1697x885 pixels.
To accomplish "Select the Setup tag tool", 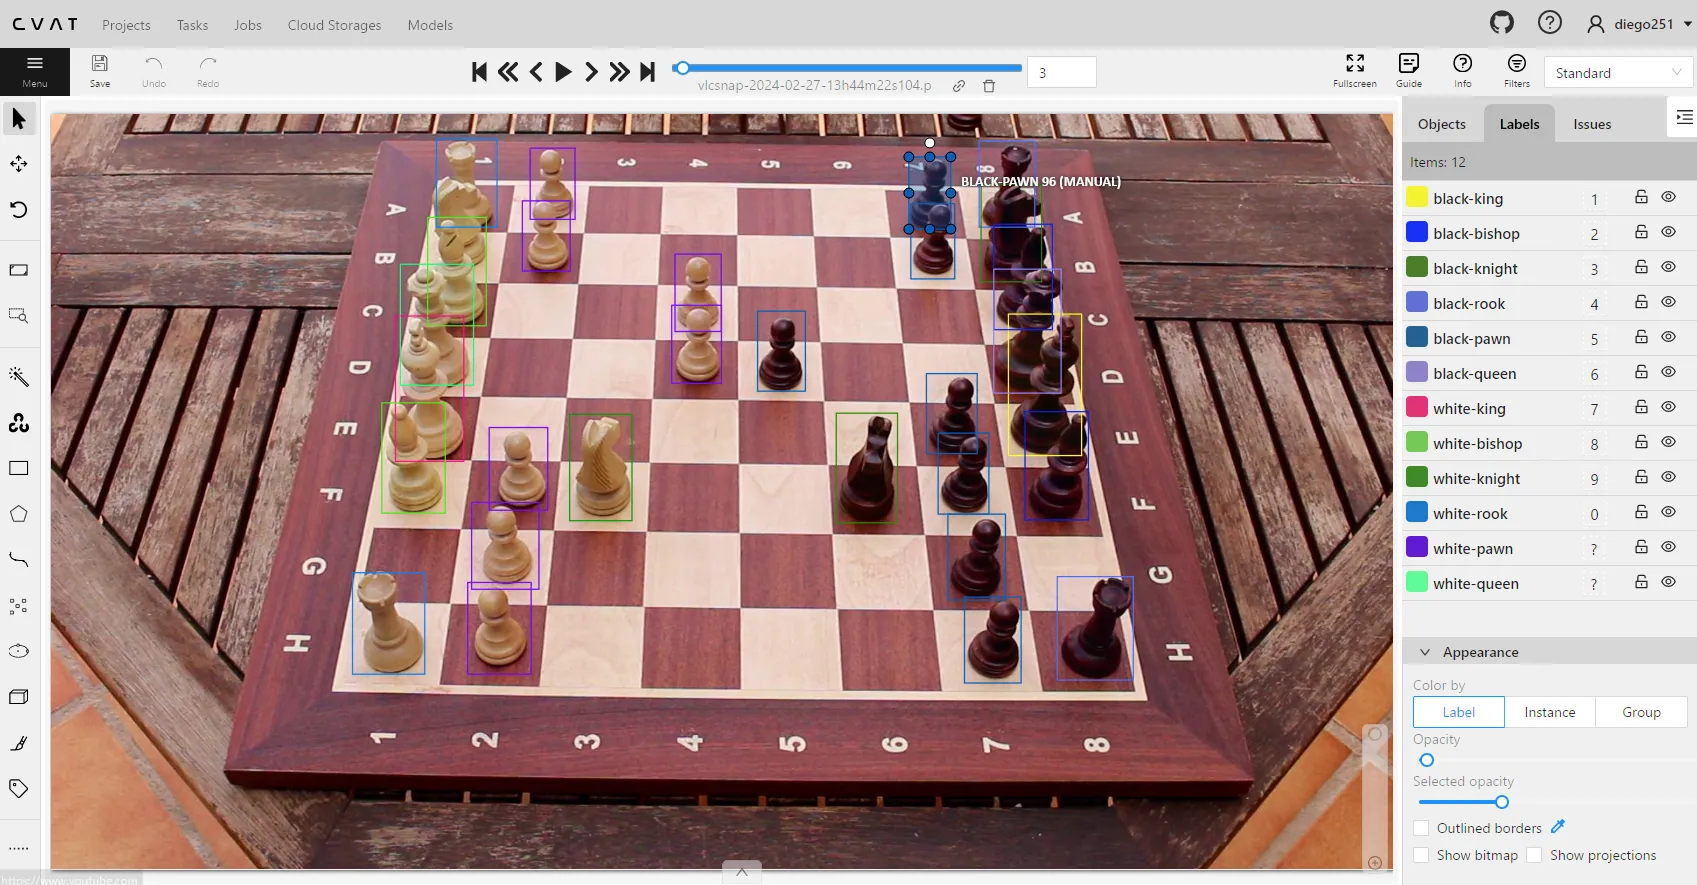I will pos(19,788).
